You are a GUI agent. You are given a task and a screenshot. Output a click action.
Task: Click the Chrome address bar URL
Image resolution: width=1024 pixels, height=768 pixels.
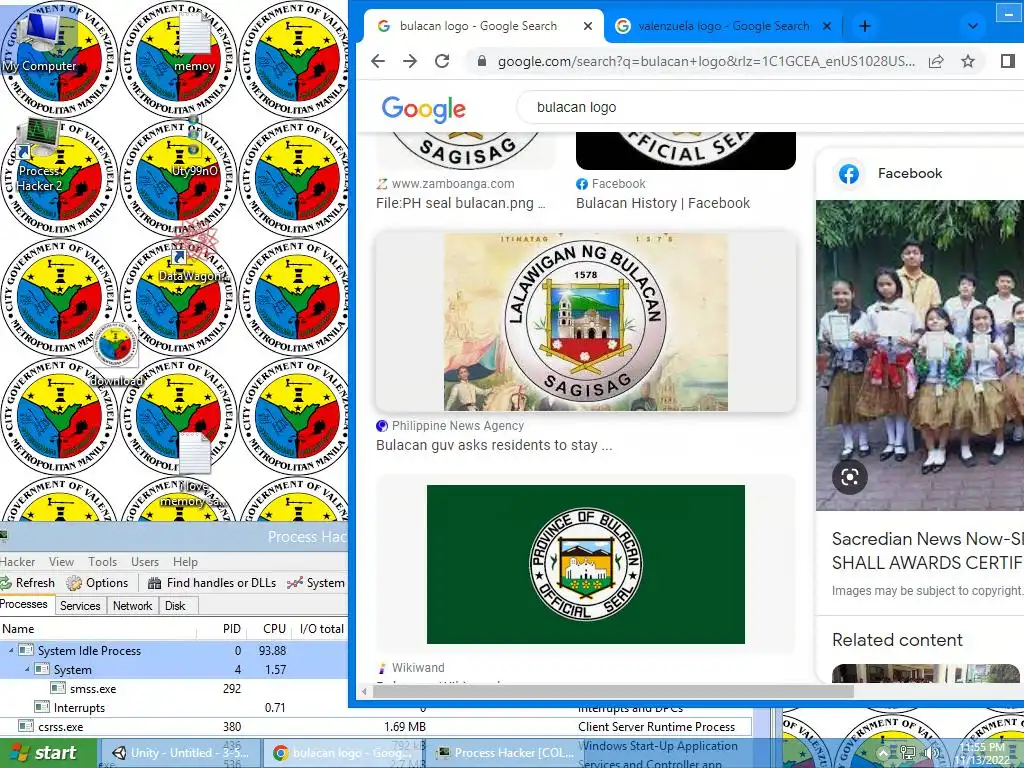(x=706, y=61)
